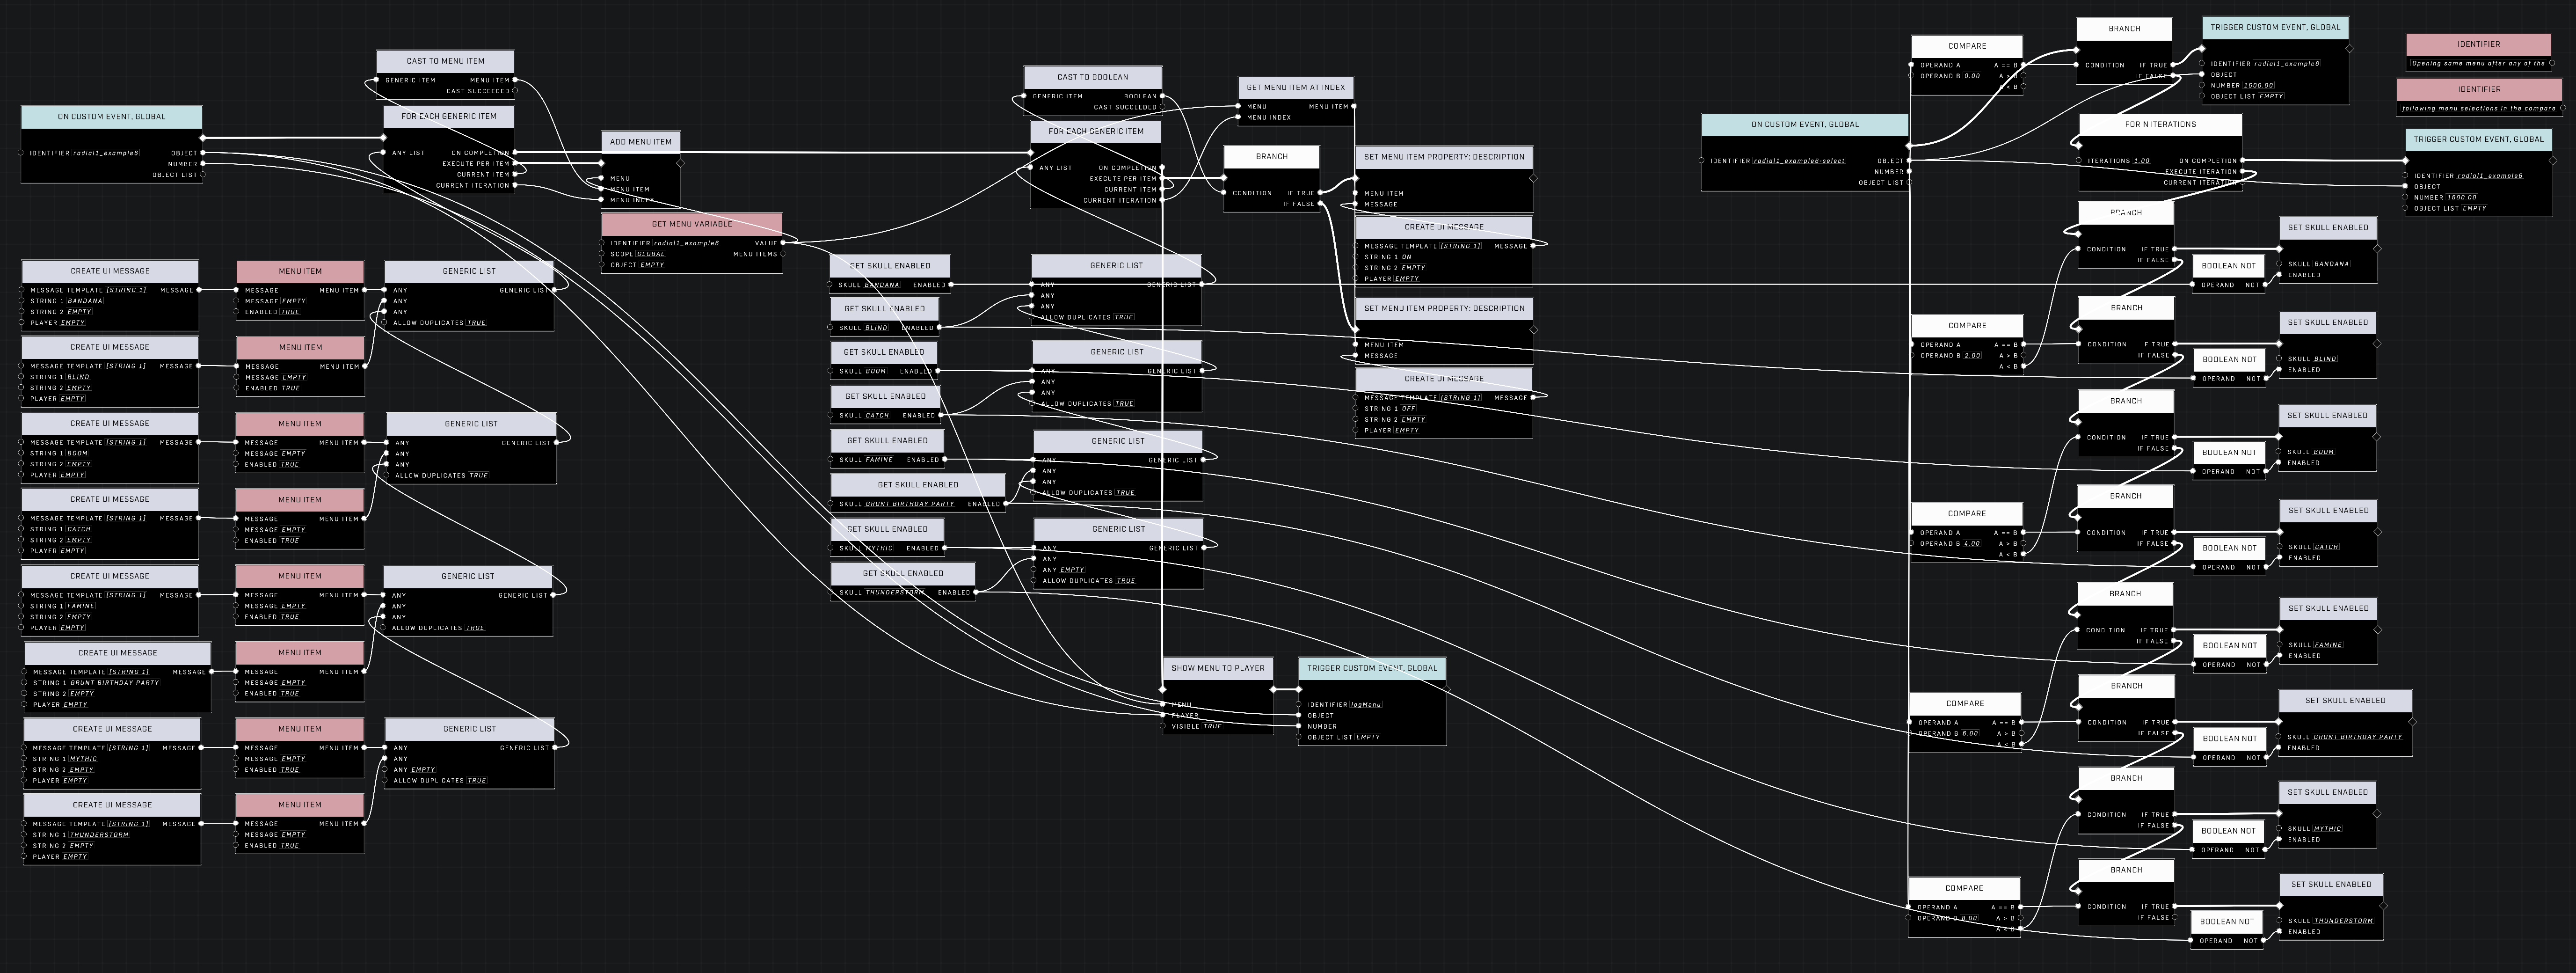The height and width of the screenshot is (973, 2576).
Task: Click the CATCH skull dropdown in Get Skull Enabled
Action: tap(877, 416)
